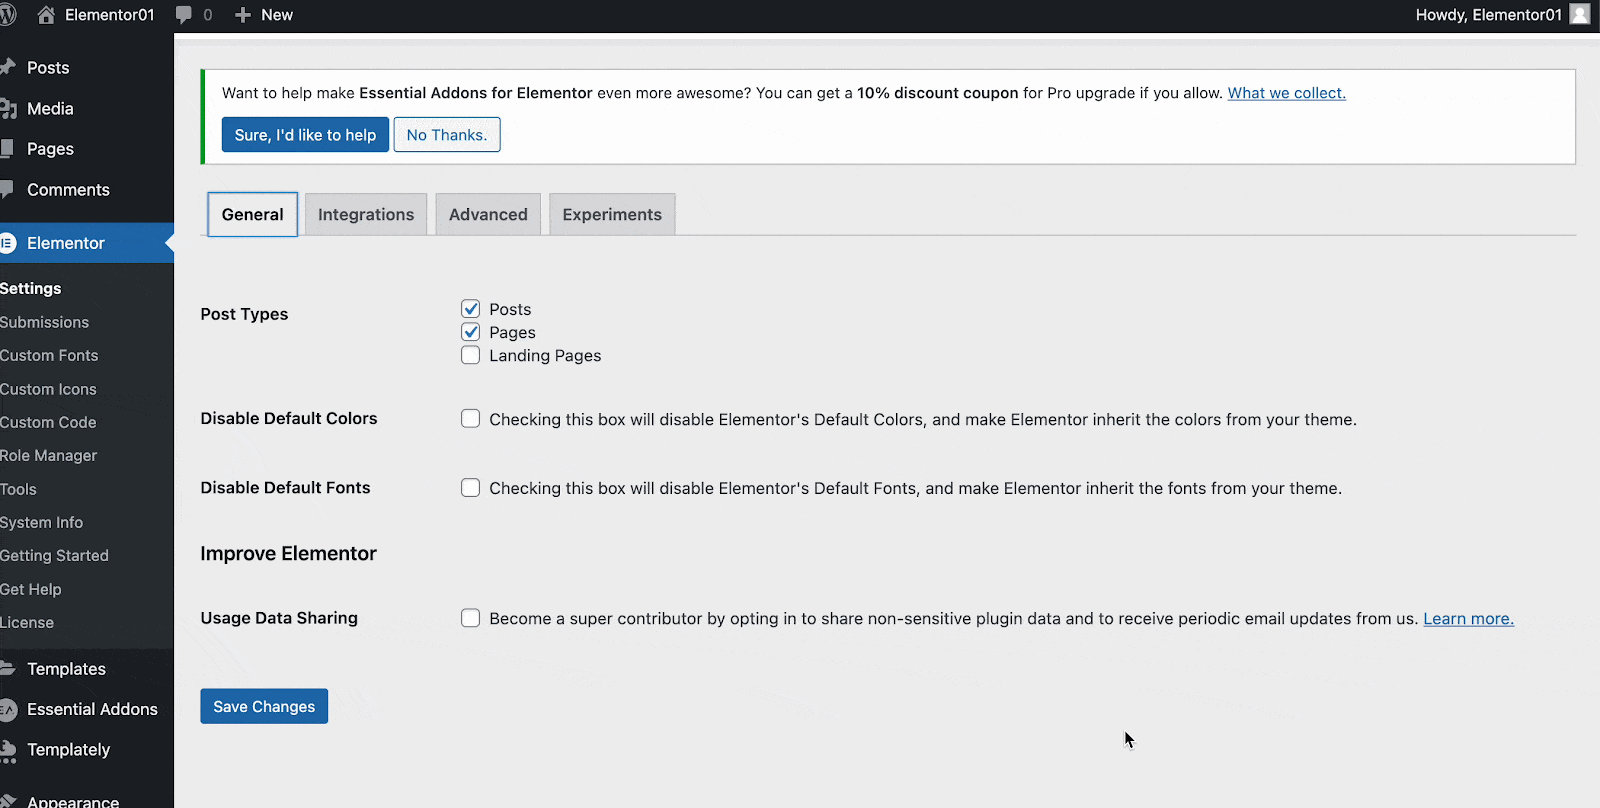Click the Disable Default Colors label
This screenshot has width=1600, height=808.
[x=289, y=418]
